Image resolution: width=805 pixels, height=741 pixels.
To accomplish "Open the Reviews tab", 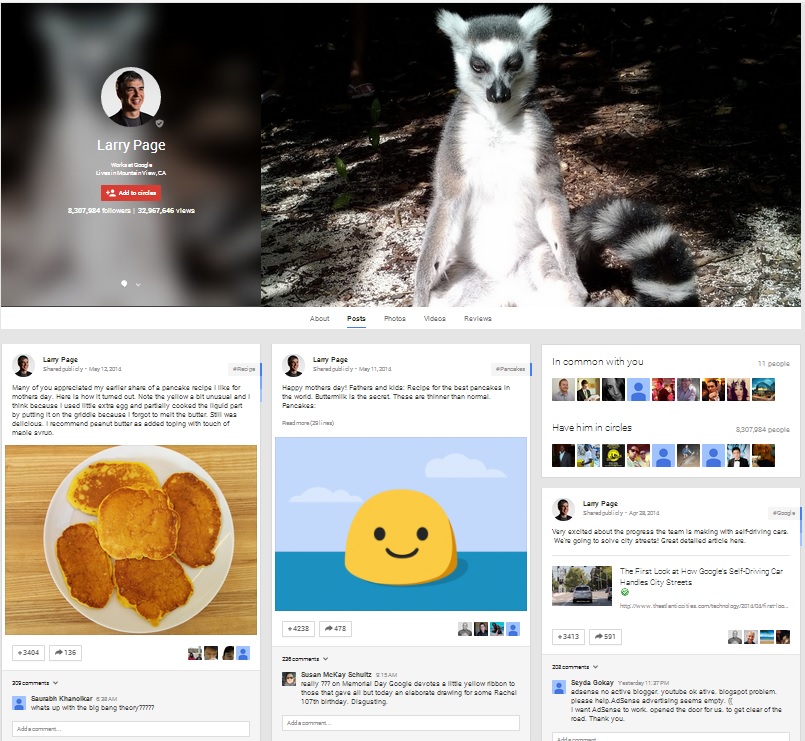I will click(x=477, y=318).
